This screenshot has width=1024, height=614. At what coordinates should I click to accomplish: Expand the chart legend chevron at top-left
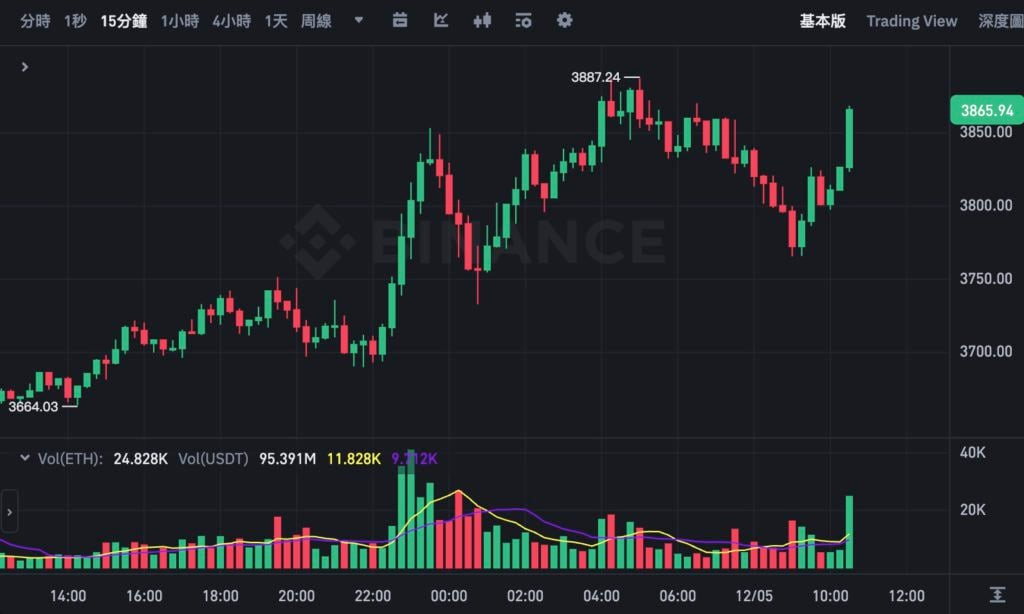pos(25,67)
